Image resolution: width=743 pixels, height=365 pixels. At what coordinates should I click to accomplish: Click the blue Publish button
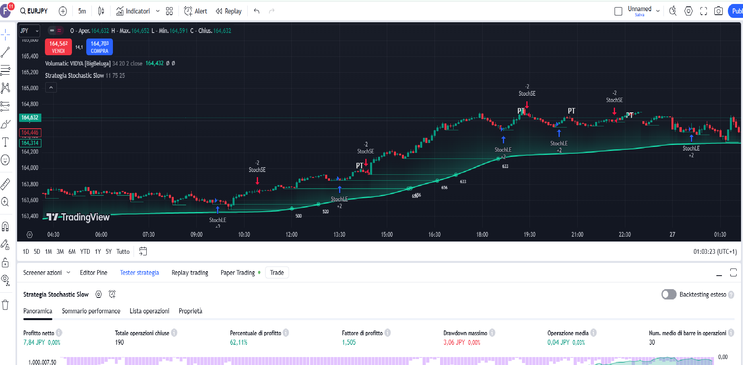point(735,11)
